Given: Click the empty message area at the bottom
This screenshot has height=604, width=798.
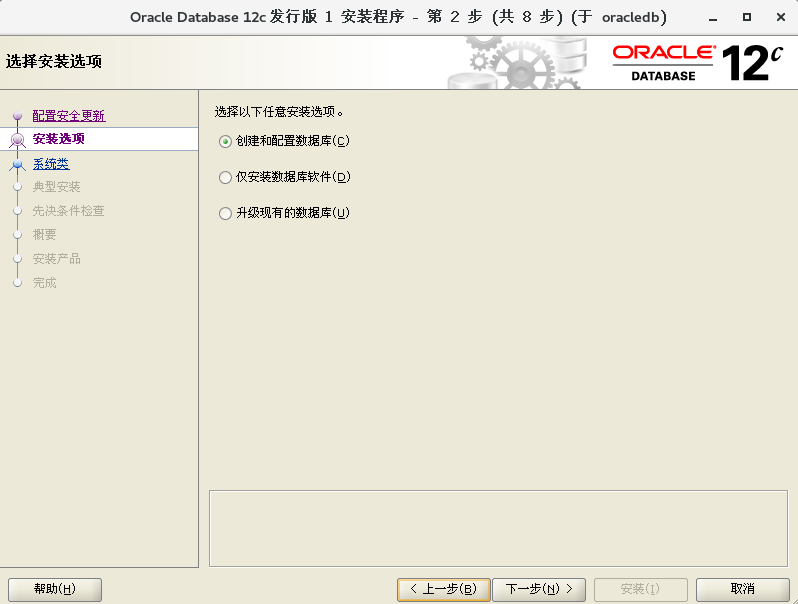Looking at the screenshot, I should coord(498,528).
